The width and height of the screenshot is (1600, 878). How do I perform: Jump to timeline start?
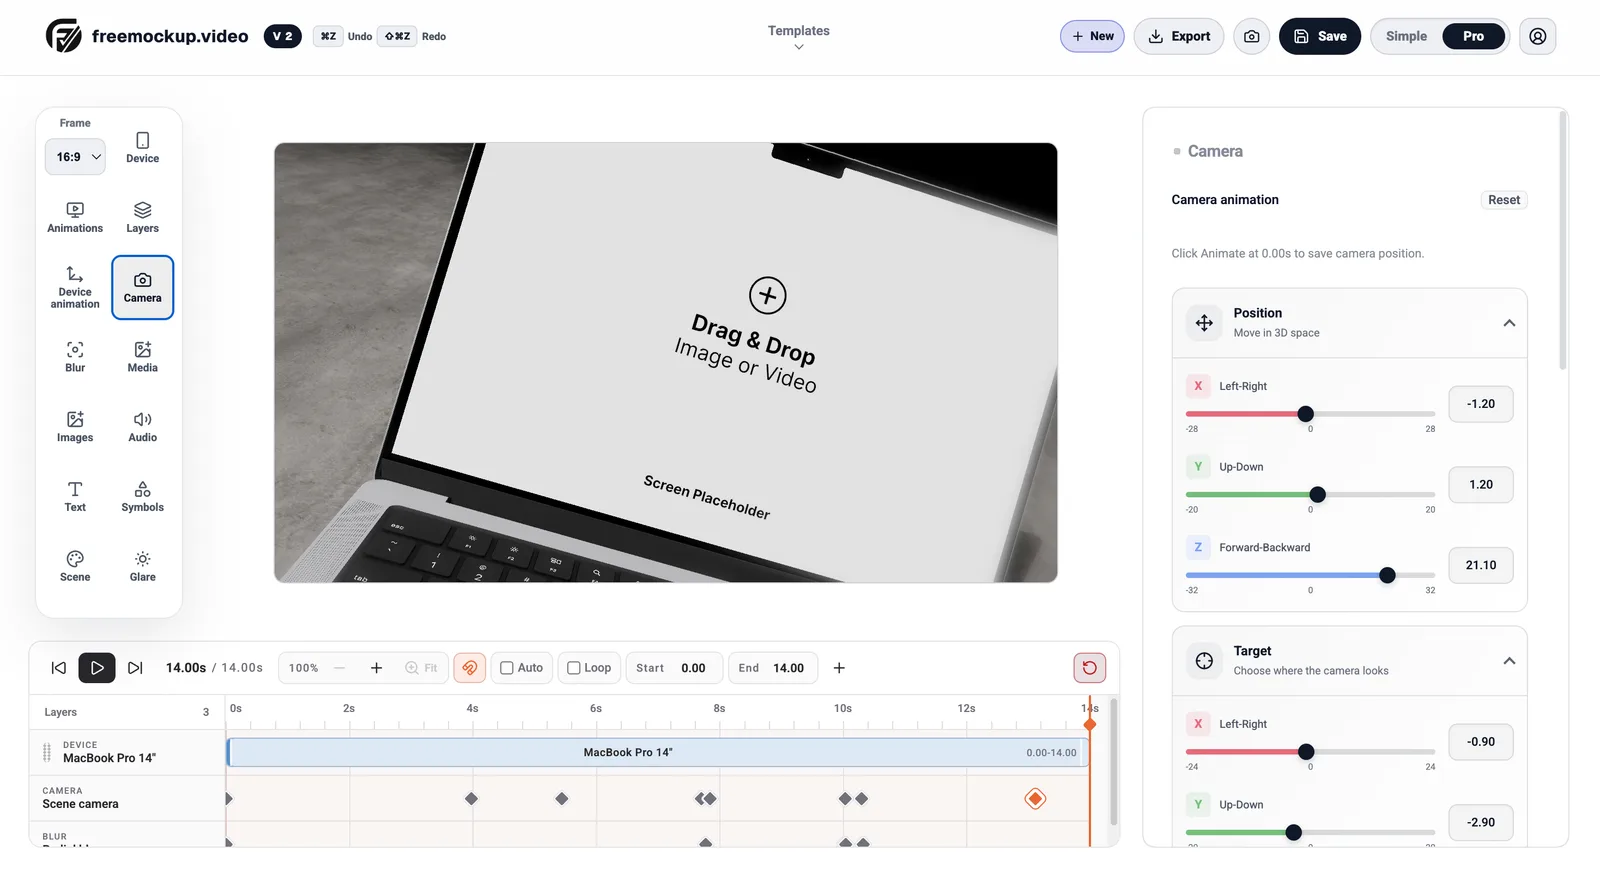pyautogui.click(x=59, y=668)
